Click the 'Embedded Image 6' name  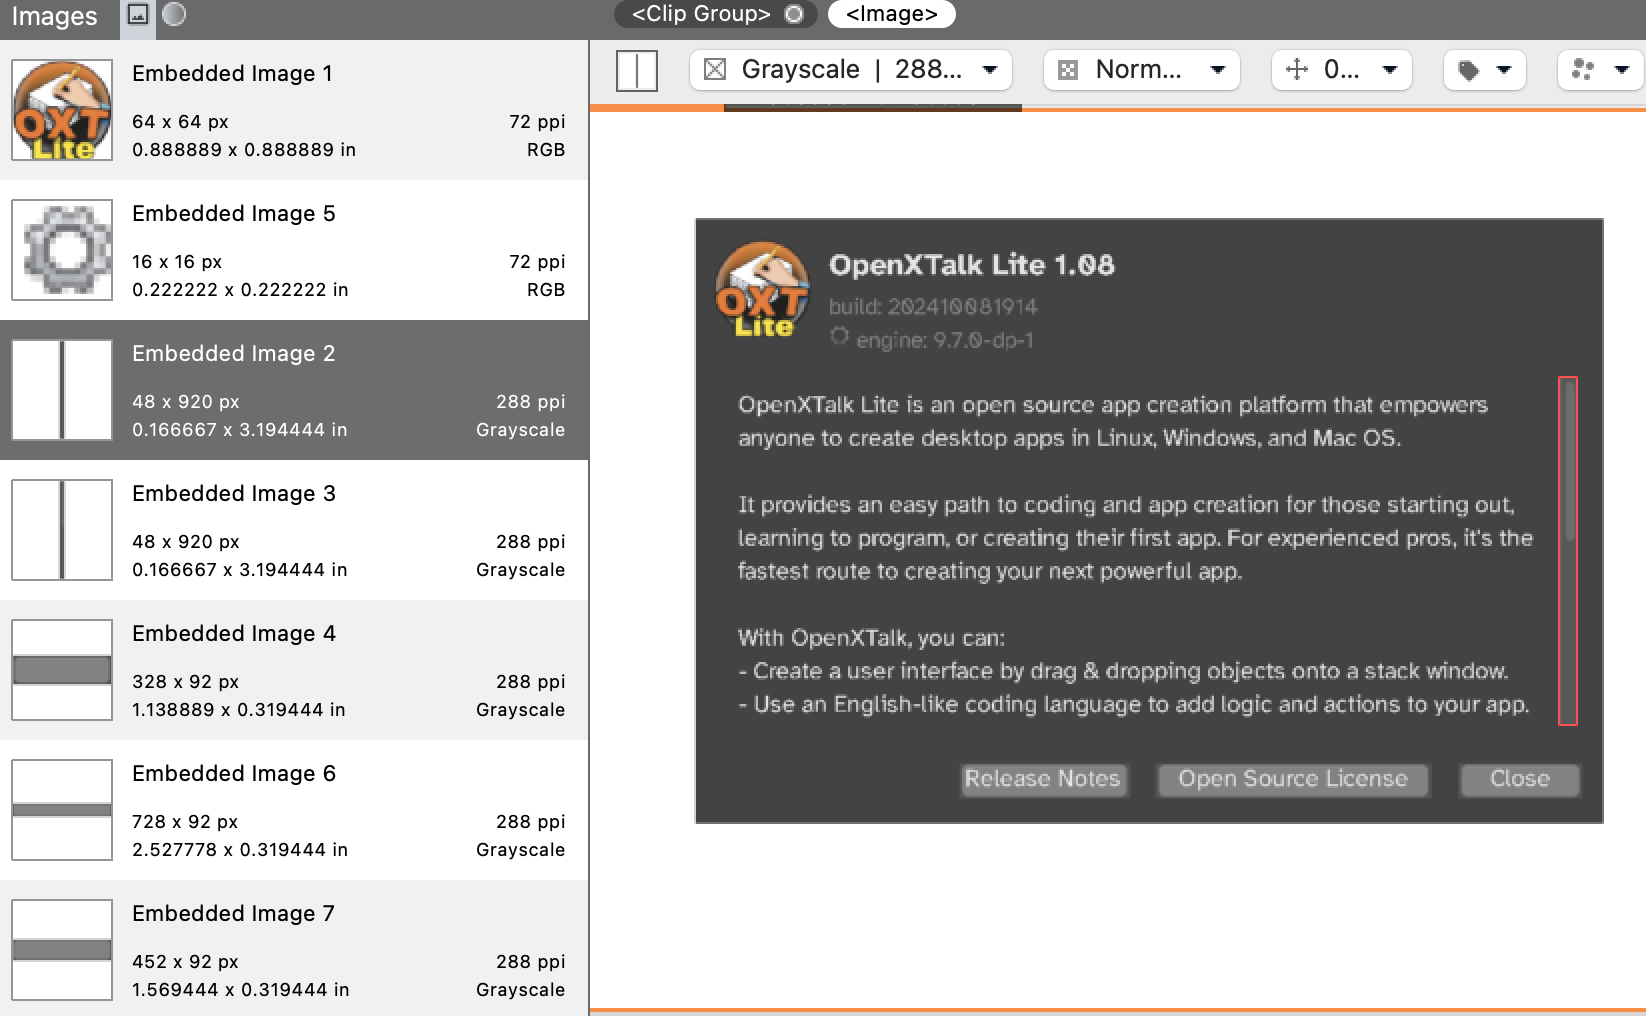click(234, 774)
